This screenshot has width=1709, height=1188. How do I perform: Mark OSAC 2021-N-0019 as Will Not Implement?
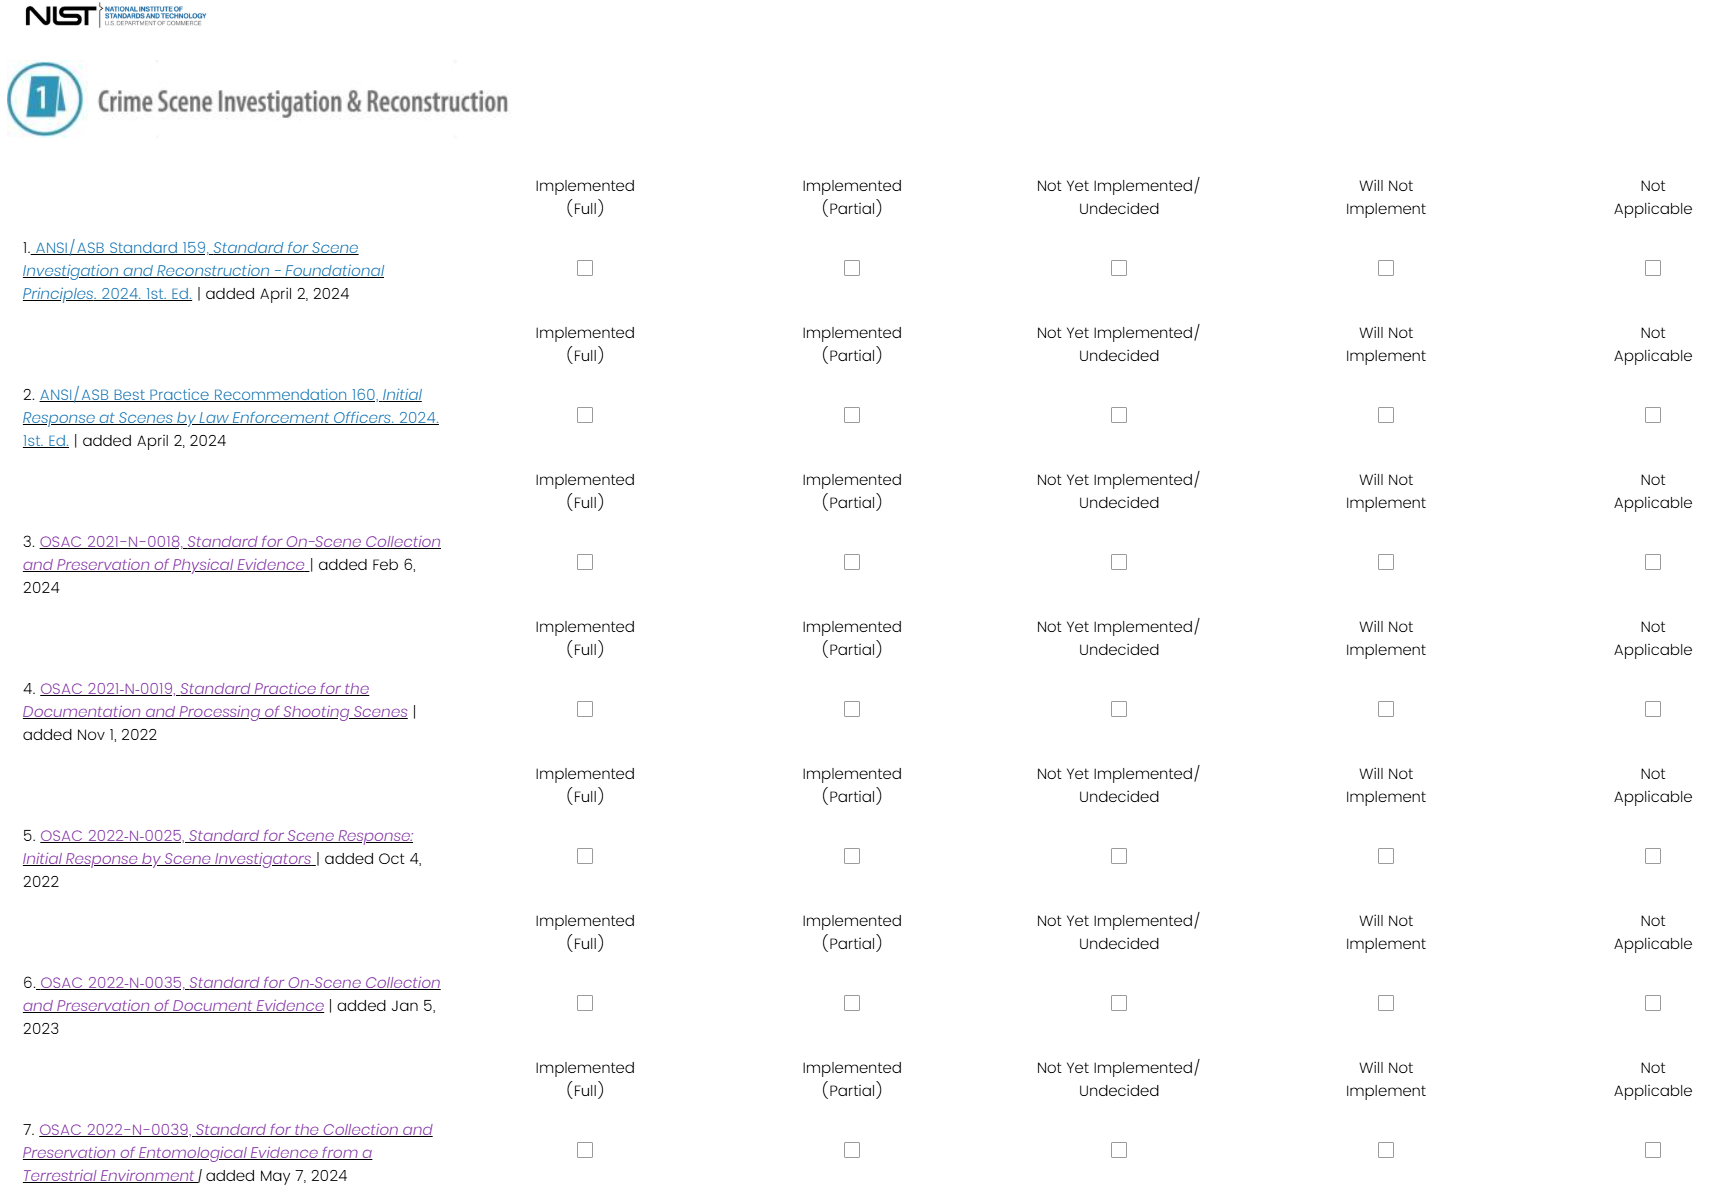tap(1386, 709)
